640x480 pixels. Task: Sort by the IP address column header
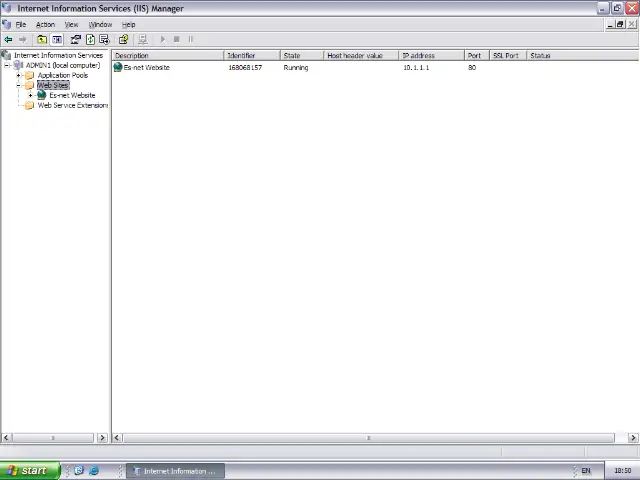431,56
